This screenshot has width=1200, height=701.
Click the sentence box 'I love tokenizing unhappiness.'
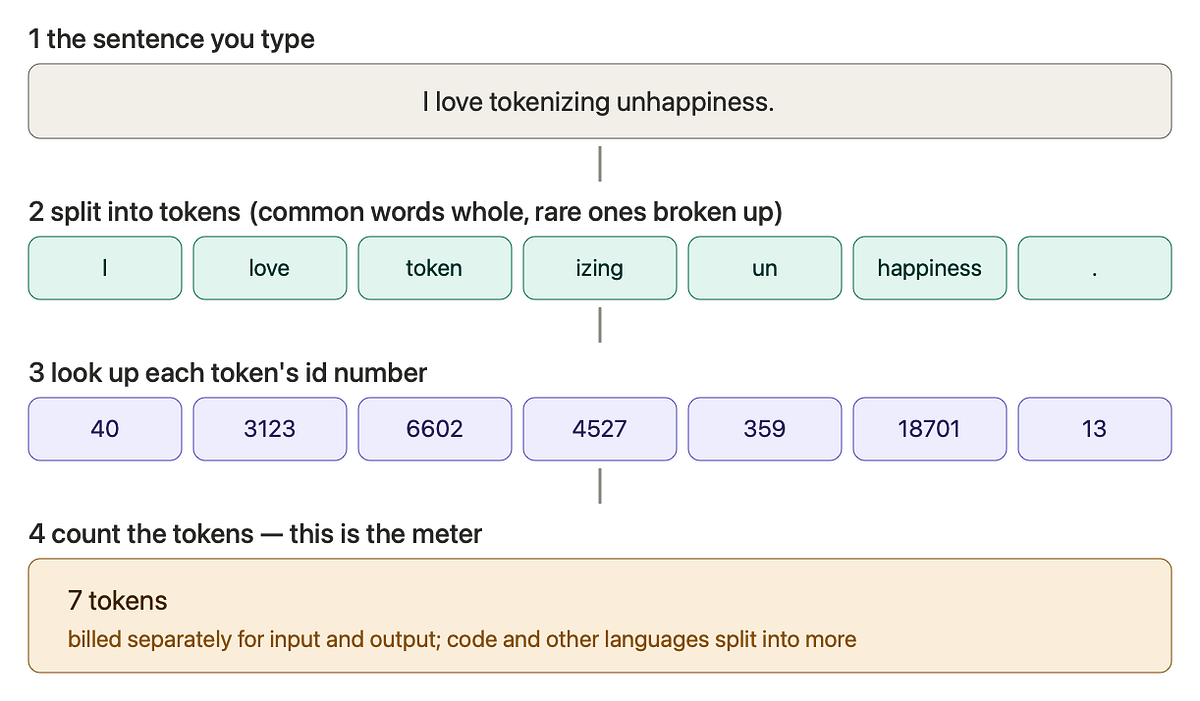pos(599,101)
